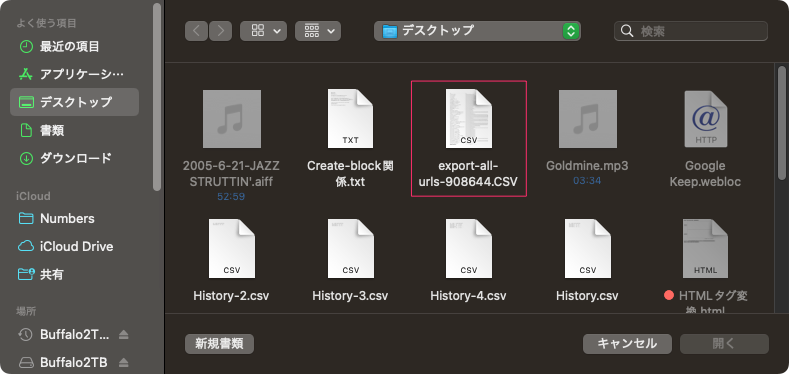Viewport: 789px width, 374px height.
Task: Select the export-all-urls-908644.CSV file icon
Action: coord(469,119)
